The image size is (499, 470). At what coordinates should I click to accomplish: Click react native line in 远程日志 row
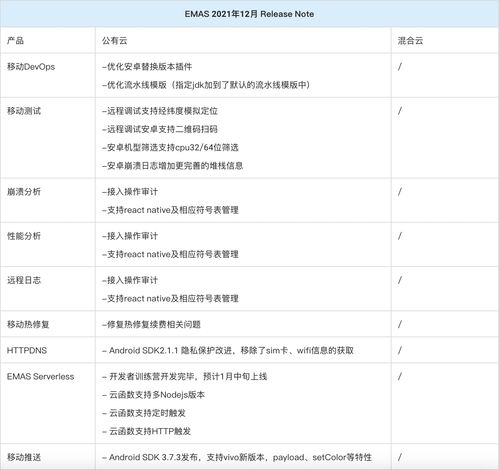tap(170, 299)
